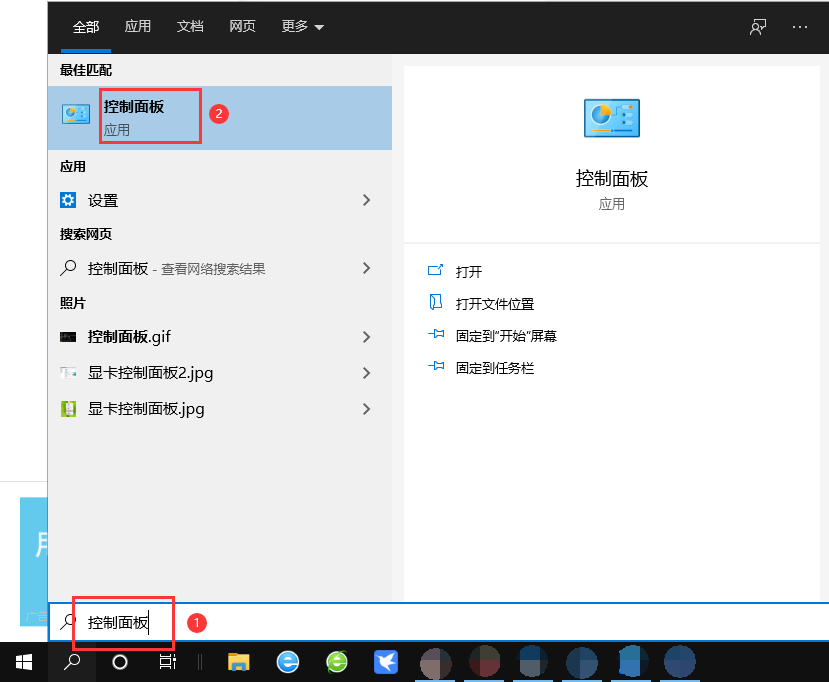The height and width of the screenshot is (682, 829).
Task: Click the 控制面板.gif file icon
Action: [x=68, y=337]
